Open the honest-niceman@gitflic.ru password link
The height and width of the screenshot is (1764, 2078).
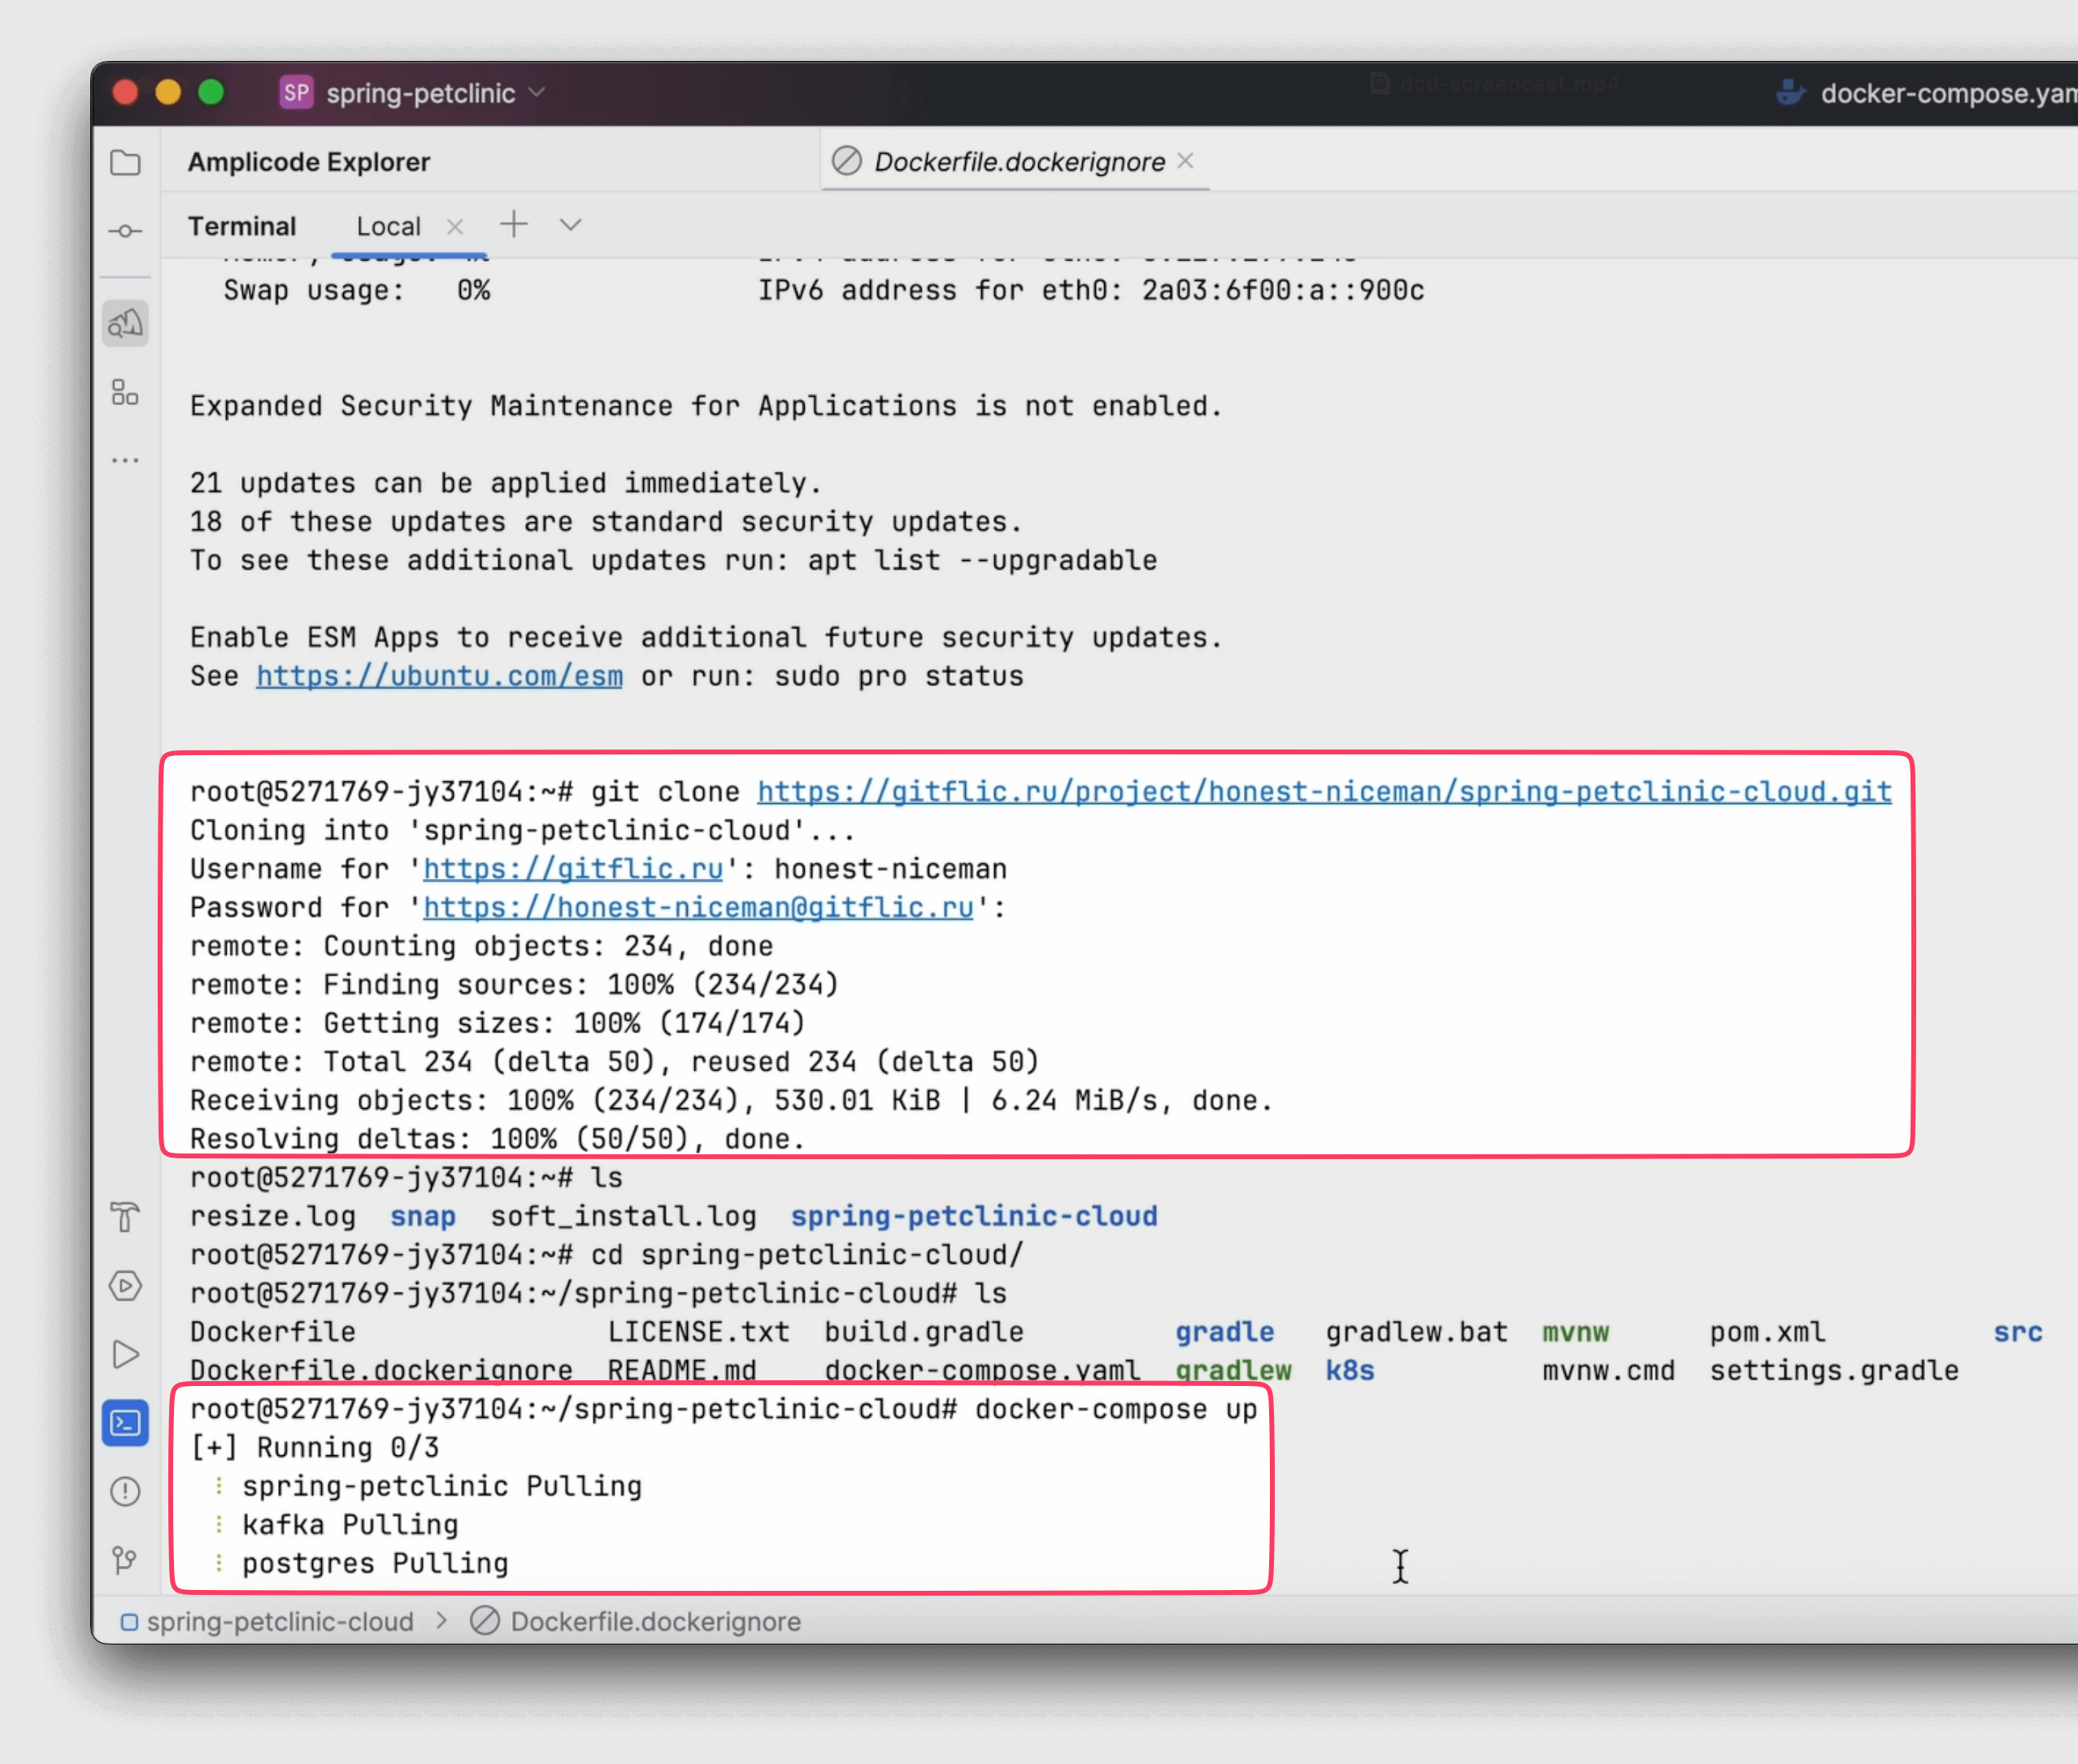(x=698, y=908)
